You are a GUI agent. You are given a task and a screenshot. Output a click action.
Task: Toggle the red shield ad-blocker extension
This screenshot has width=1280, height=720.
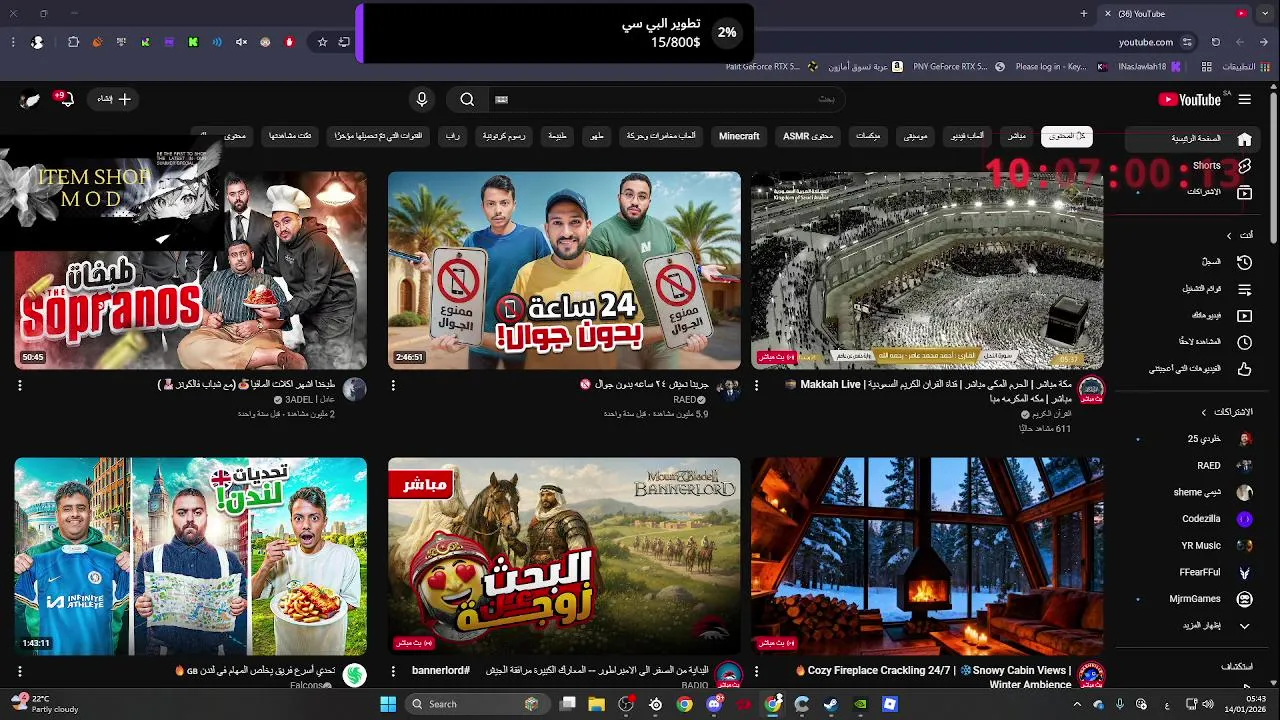(289, 42)
